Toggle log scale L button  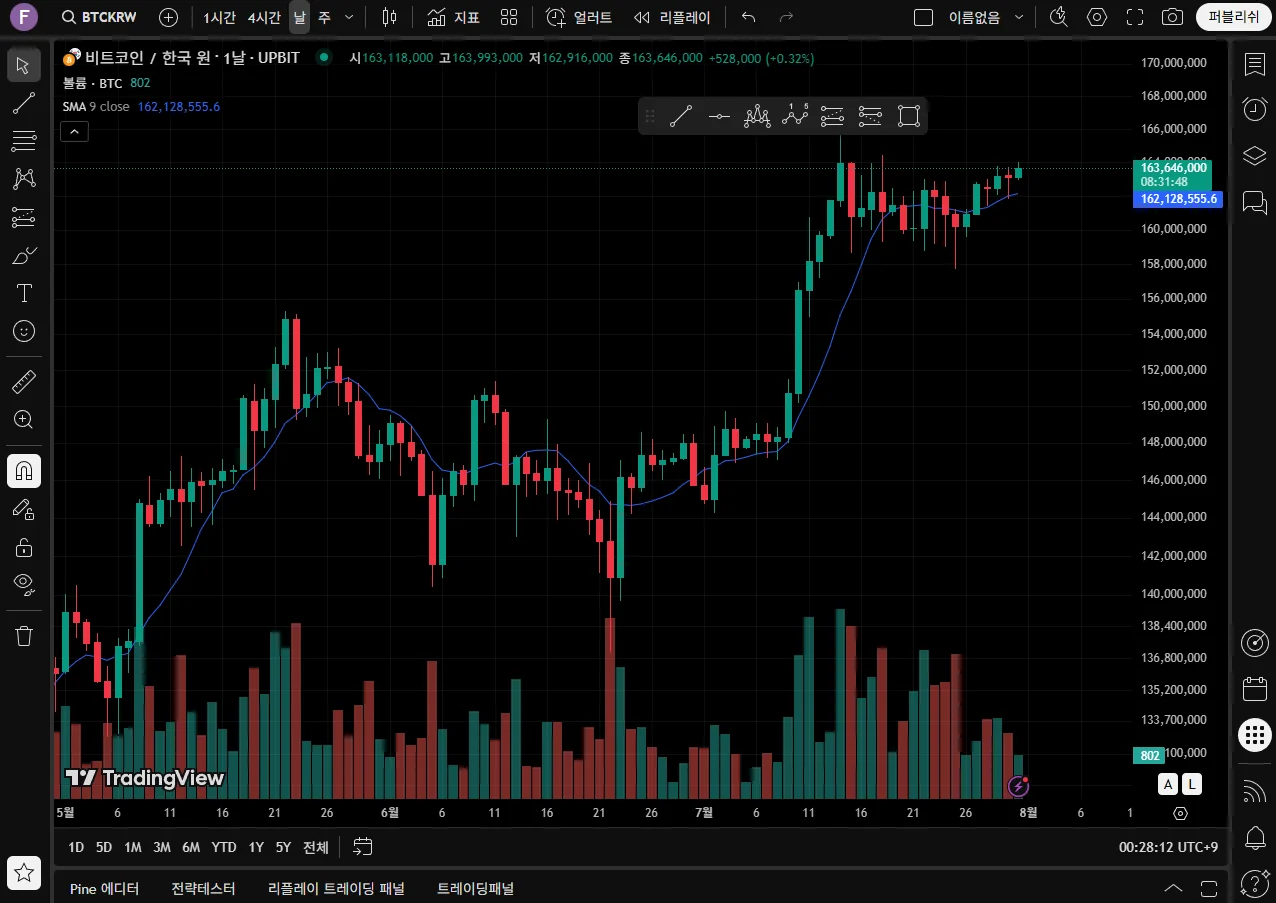pyautogui.click(x=1191, y=784)
